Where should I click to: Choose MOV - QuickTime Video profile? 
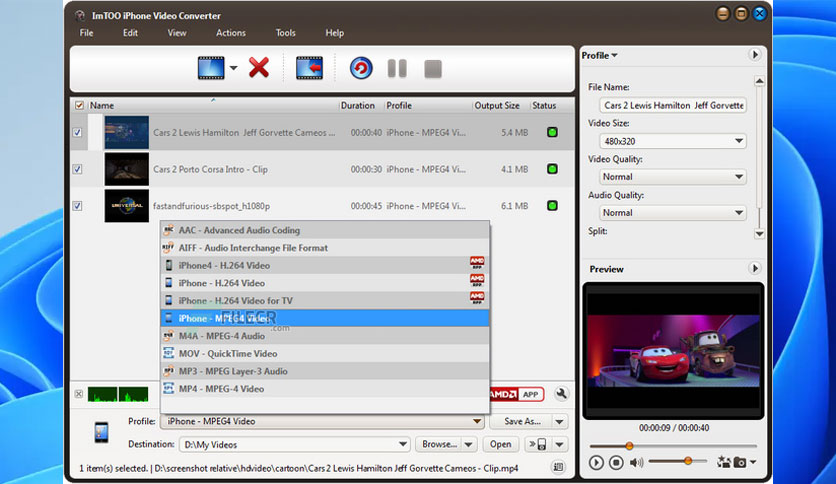325,353
